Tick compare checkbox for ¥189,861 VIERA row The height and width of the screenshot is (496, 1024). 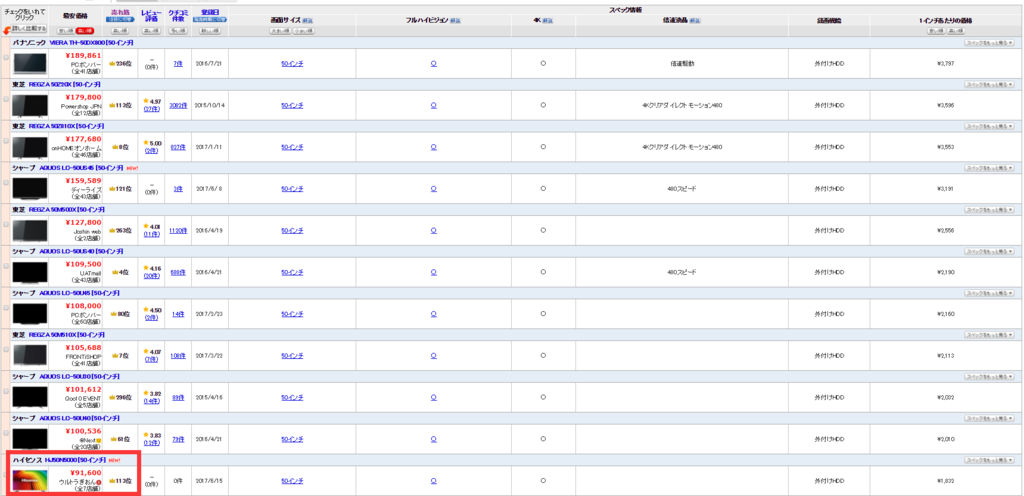[7, 57]
